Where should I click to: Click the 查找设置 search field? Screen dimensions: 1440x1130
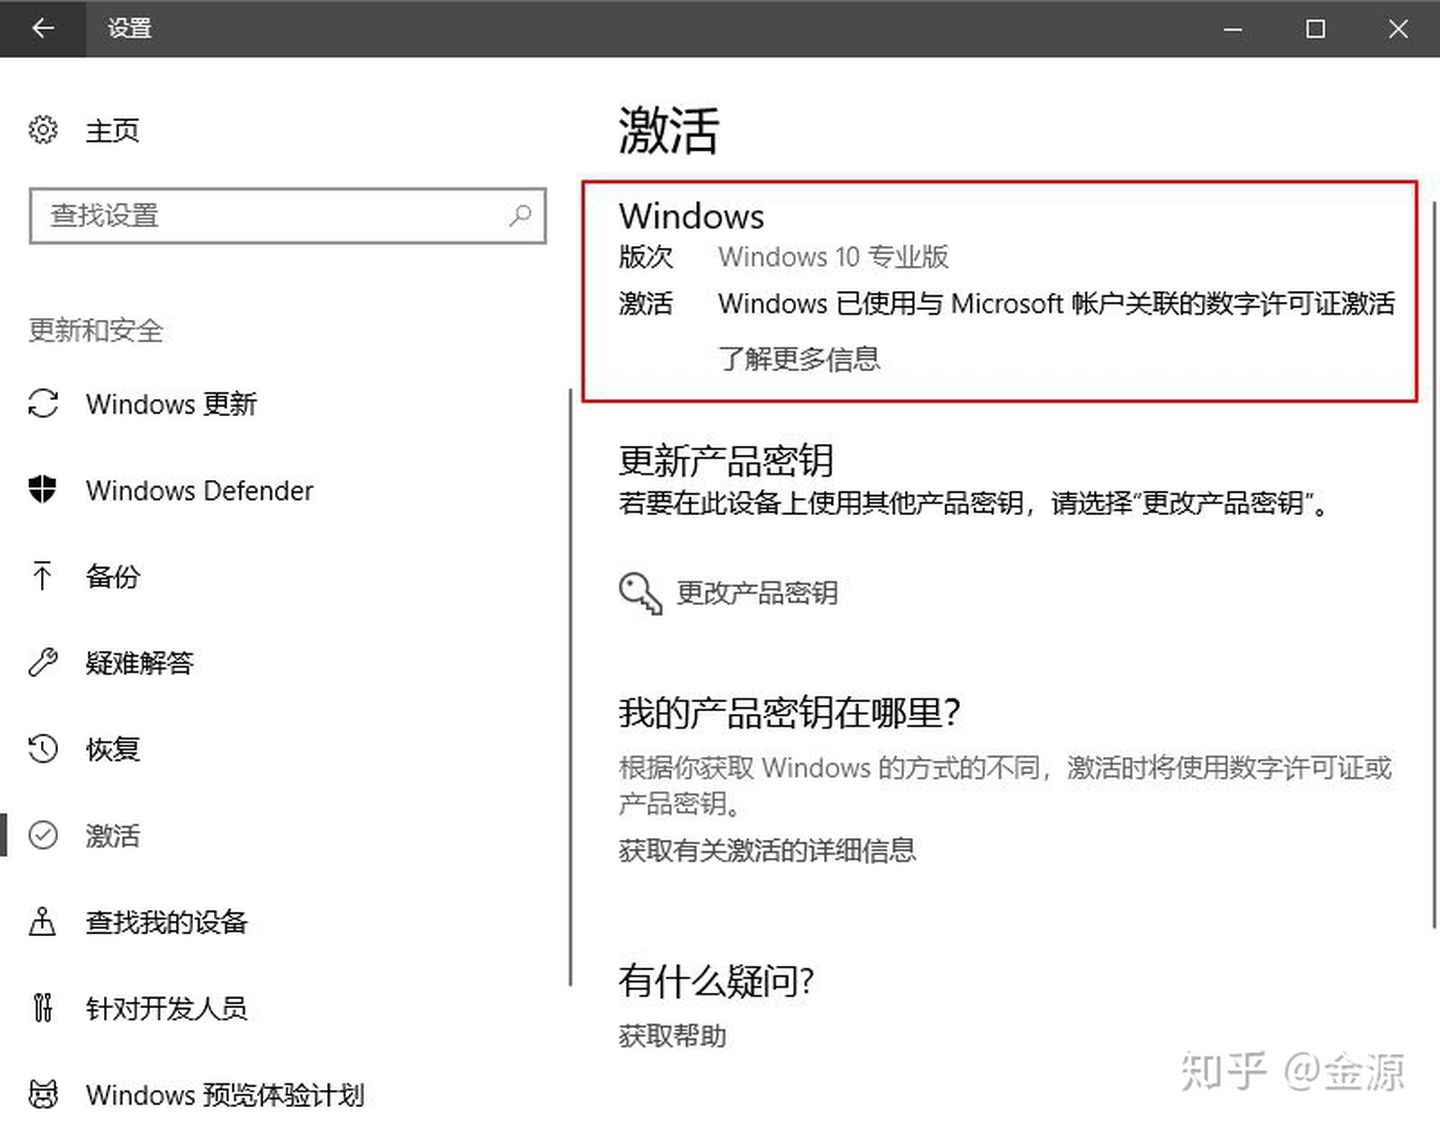270,215
